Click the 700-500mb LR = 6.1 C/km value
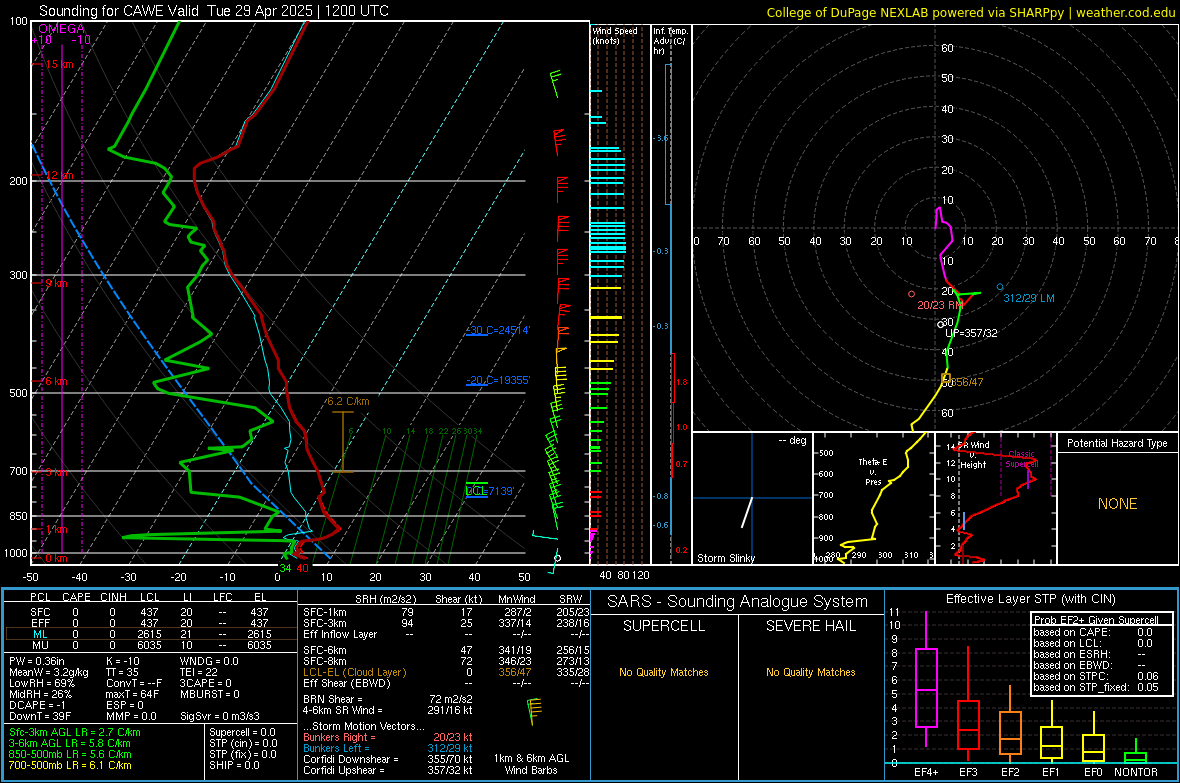This screenshot has width=1180, height=783. coord(70,765)
